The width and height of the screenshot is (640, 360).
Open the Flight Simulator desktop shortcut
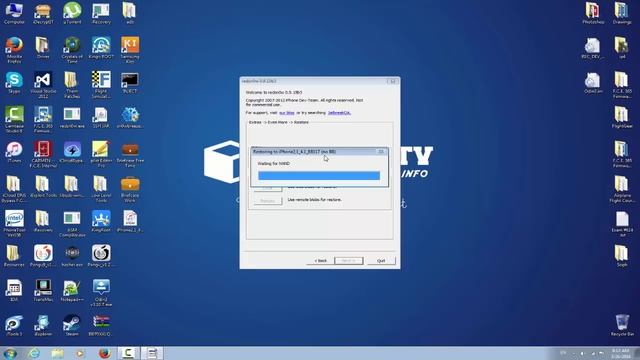(x=101, y=85)
